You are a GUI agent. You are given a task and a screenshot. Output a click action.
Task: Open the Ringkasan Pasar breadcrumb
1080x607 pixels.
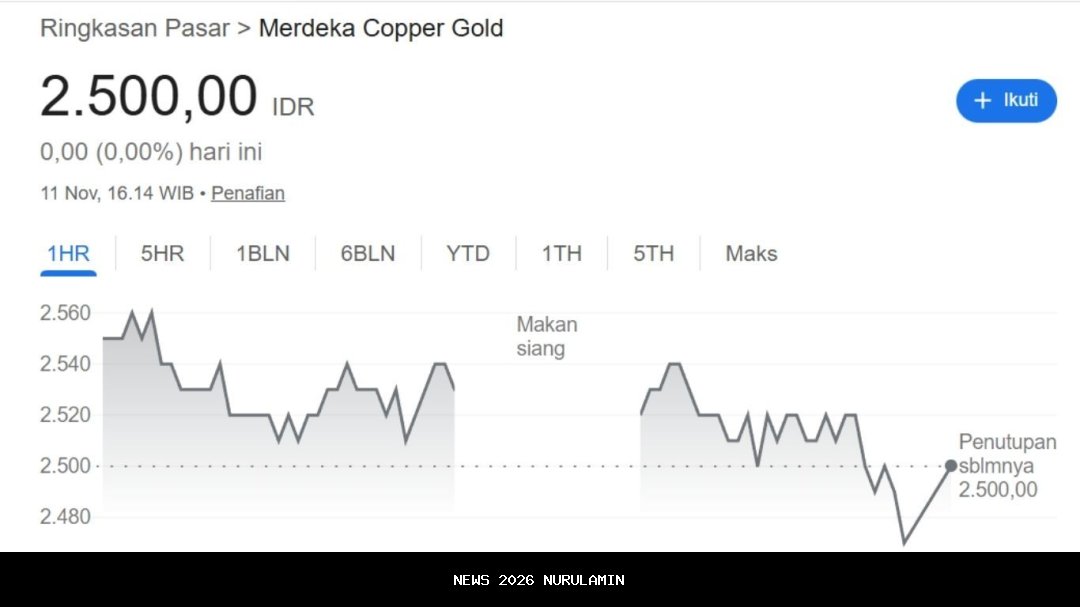click(133, 28)
